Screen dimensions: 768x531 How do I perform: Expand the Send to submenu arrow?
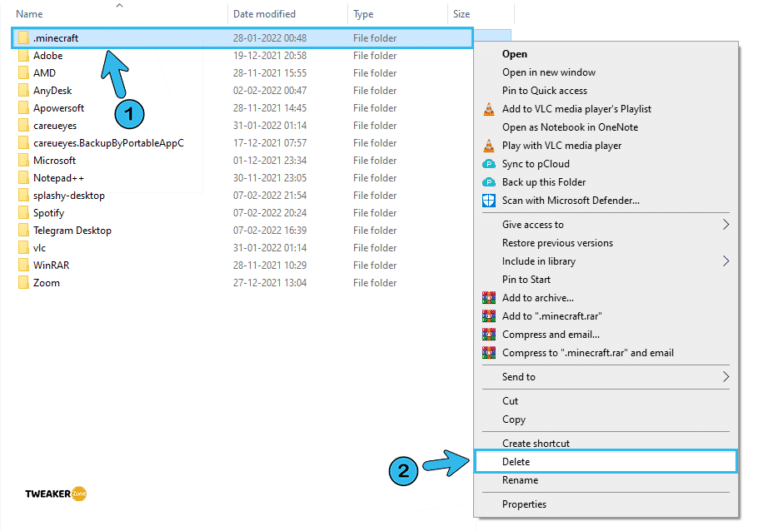click(726, 377)
